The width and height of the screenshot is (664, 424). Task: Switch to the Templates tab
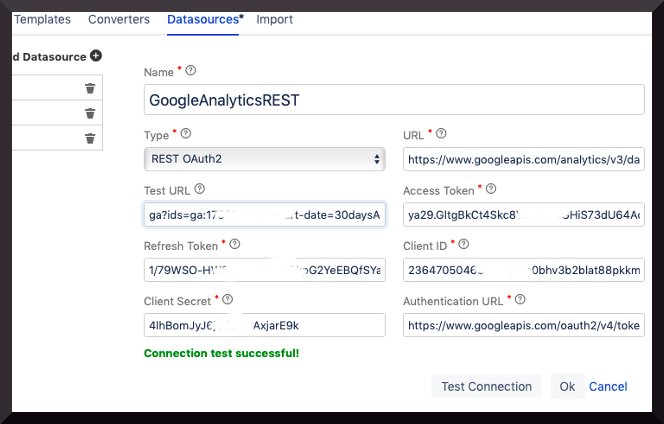point(42,19)
